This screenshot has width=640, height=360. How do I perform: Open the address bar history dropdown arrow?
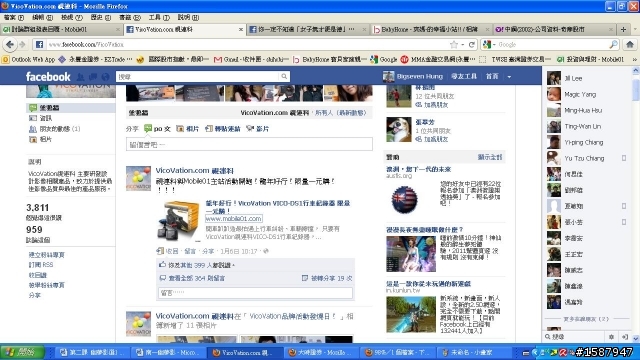(x=463, y=44)
